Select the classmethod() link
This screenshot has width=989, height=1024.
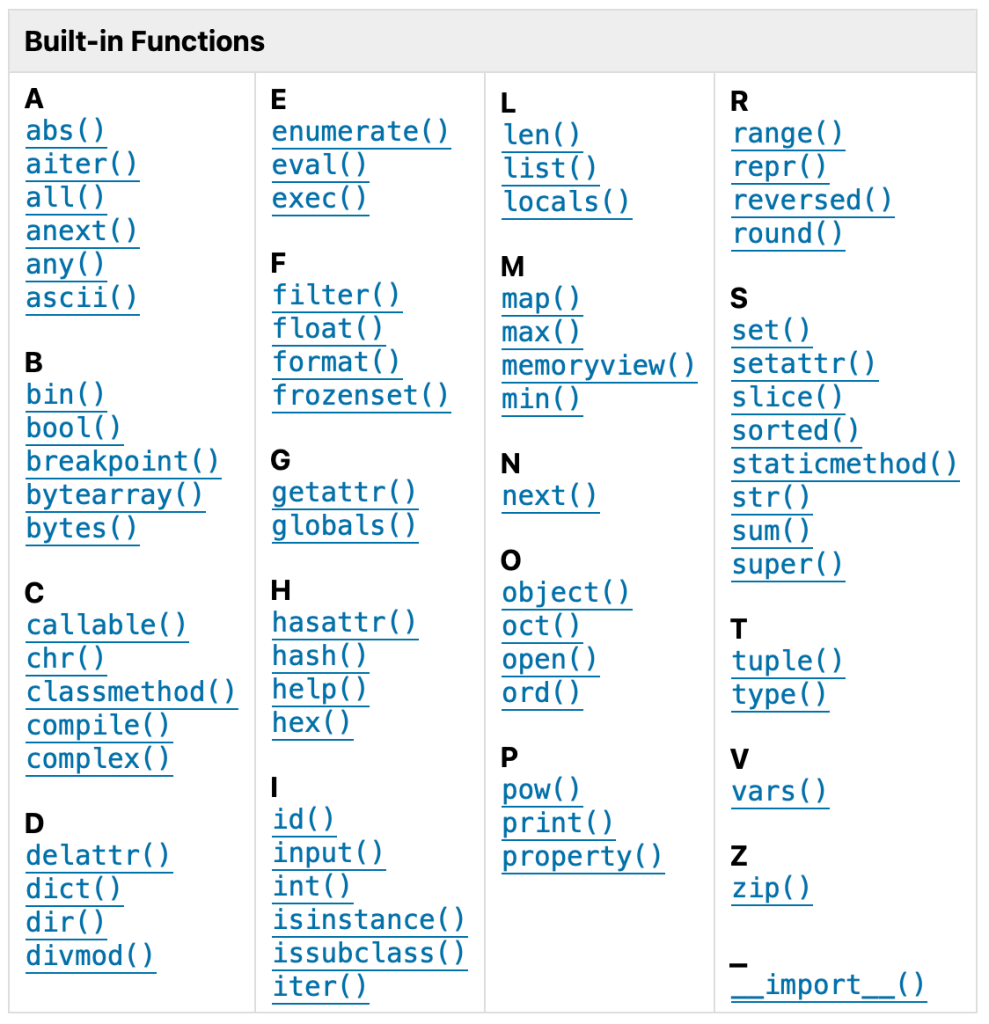click(x=131, y=692)
